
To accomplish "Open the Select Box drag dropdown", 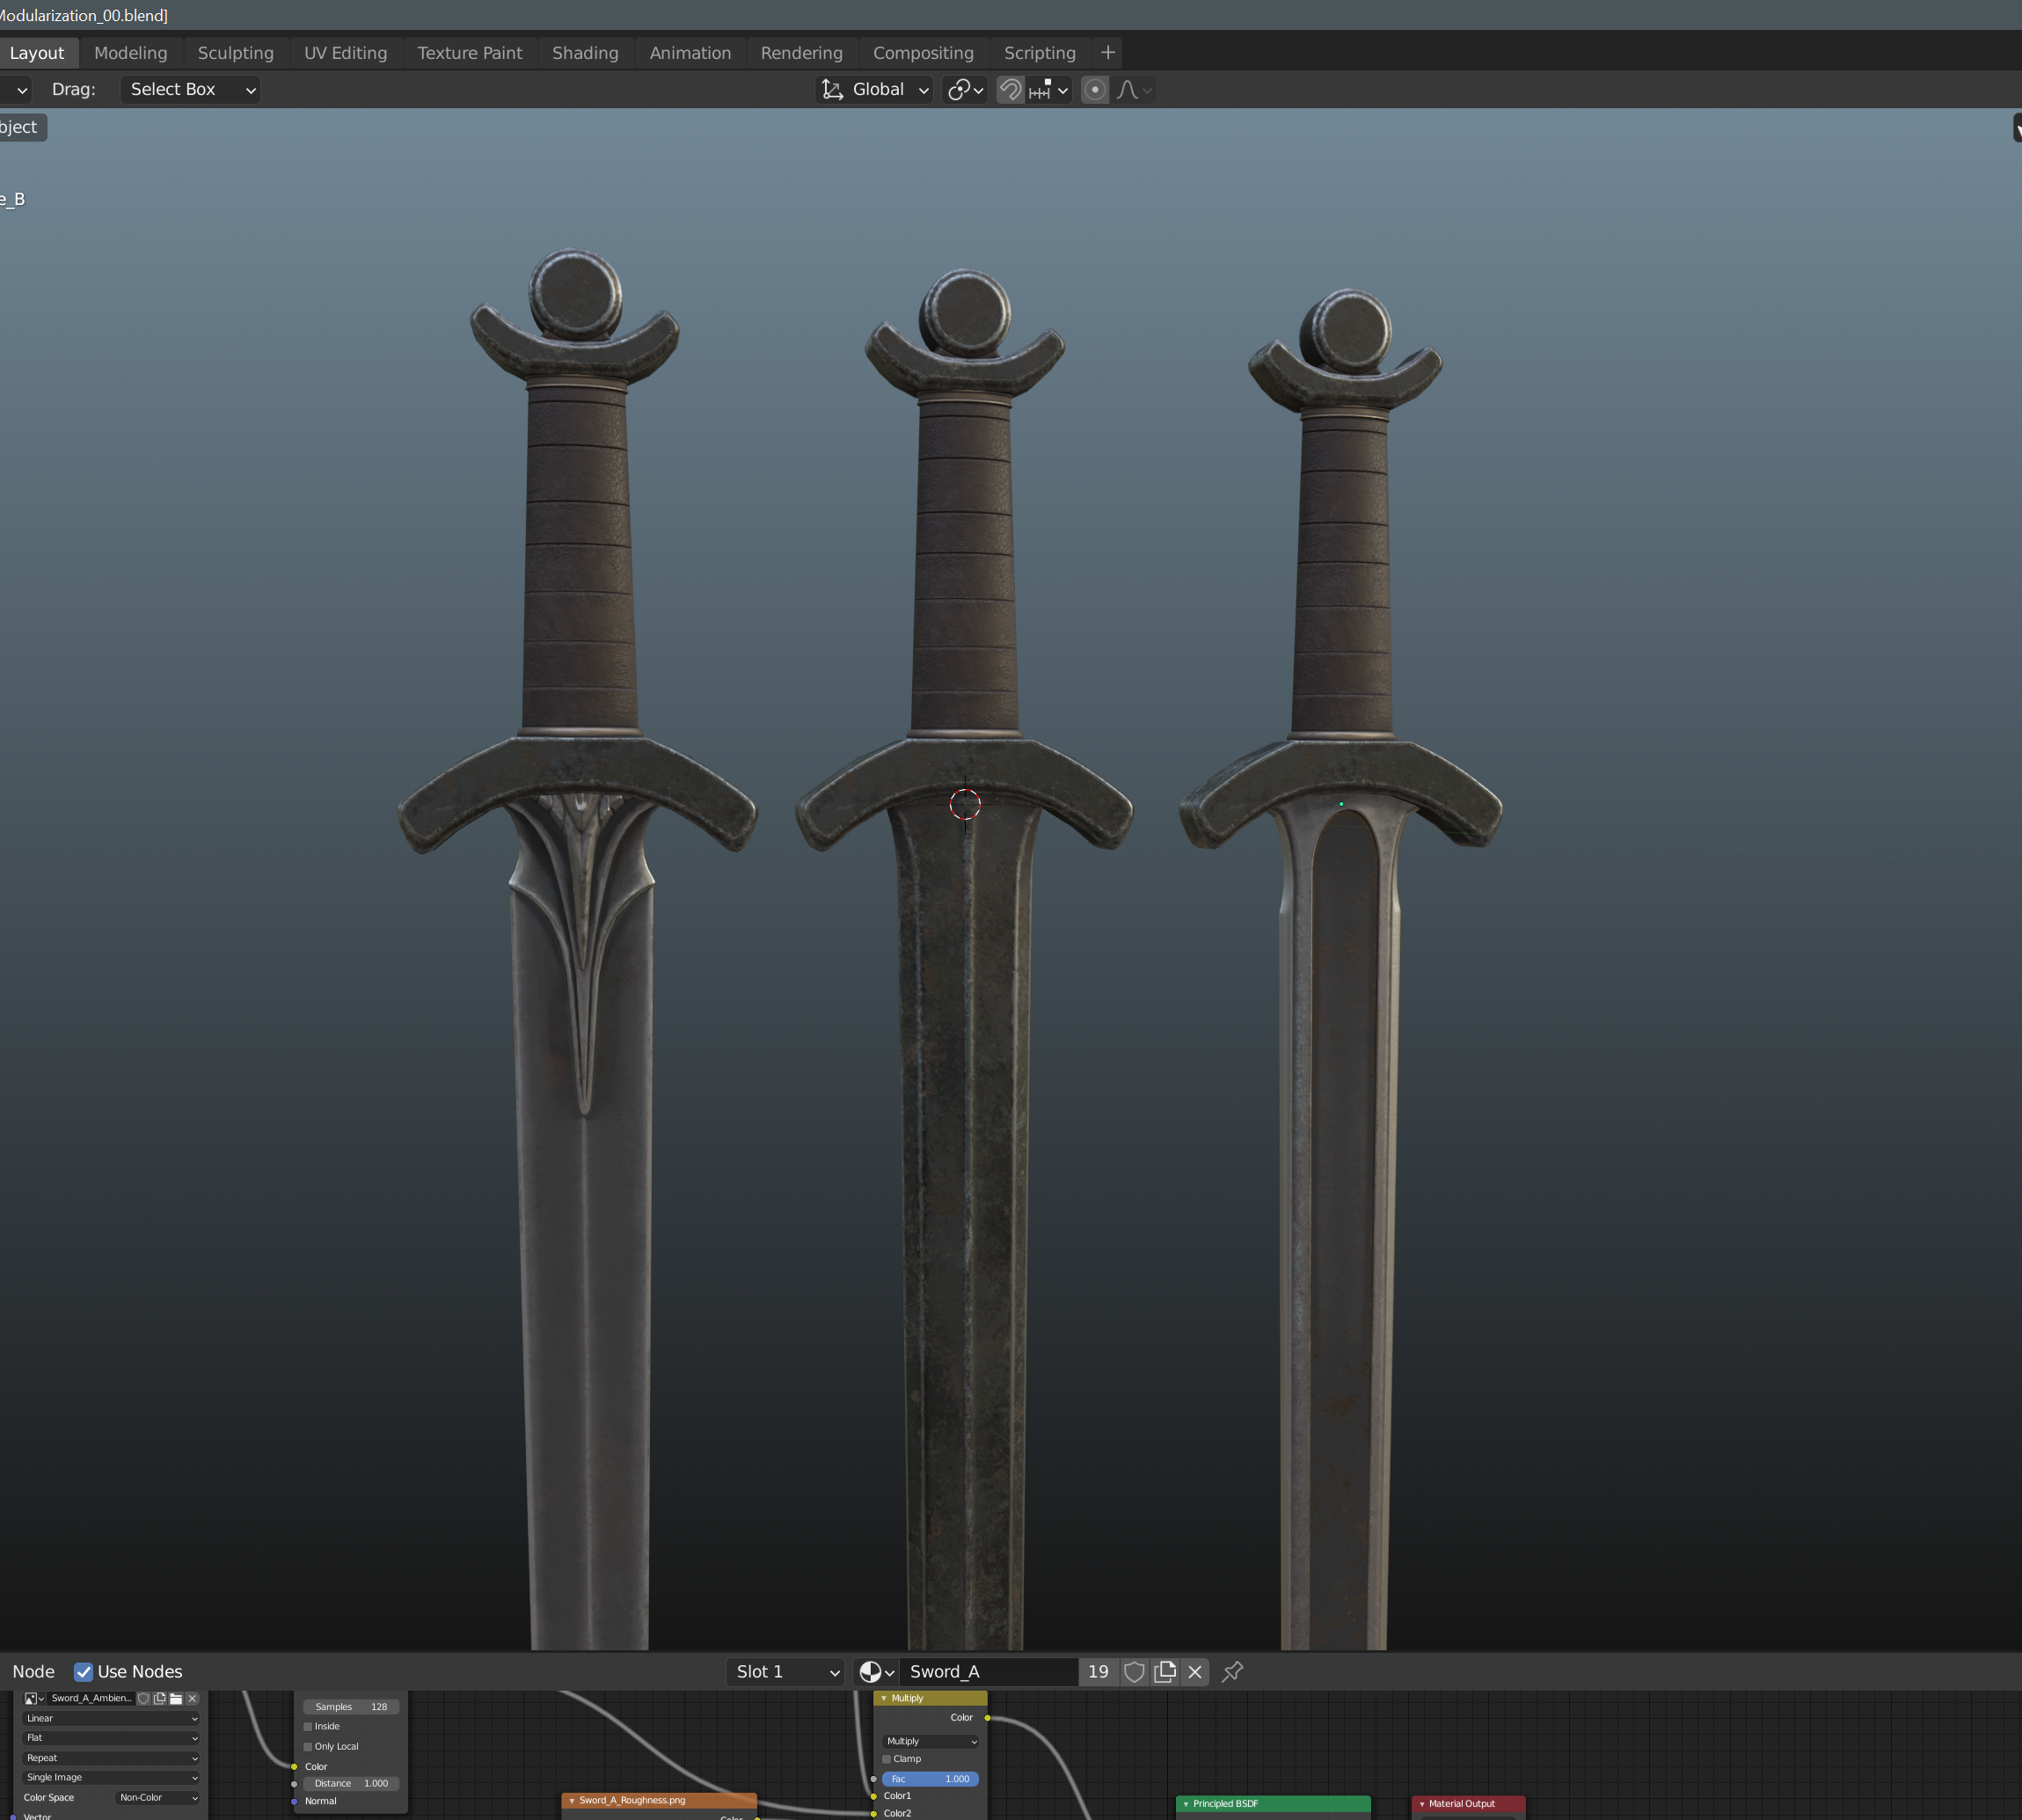I will pos(190,90).
